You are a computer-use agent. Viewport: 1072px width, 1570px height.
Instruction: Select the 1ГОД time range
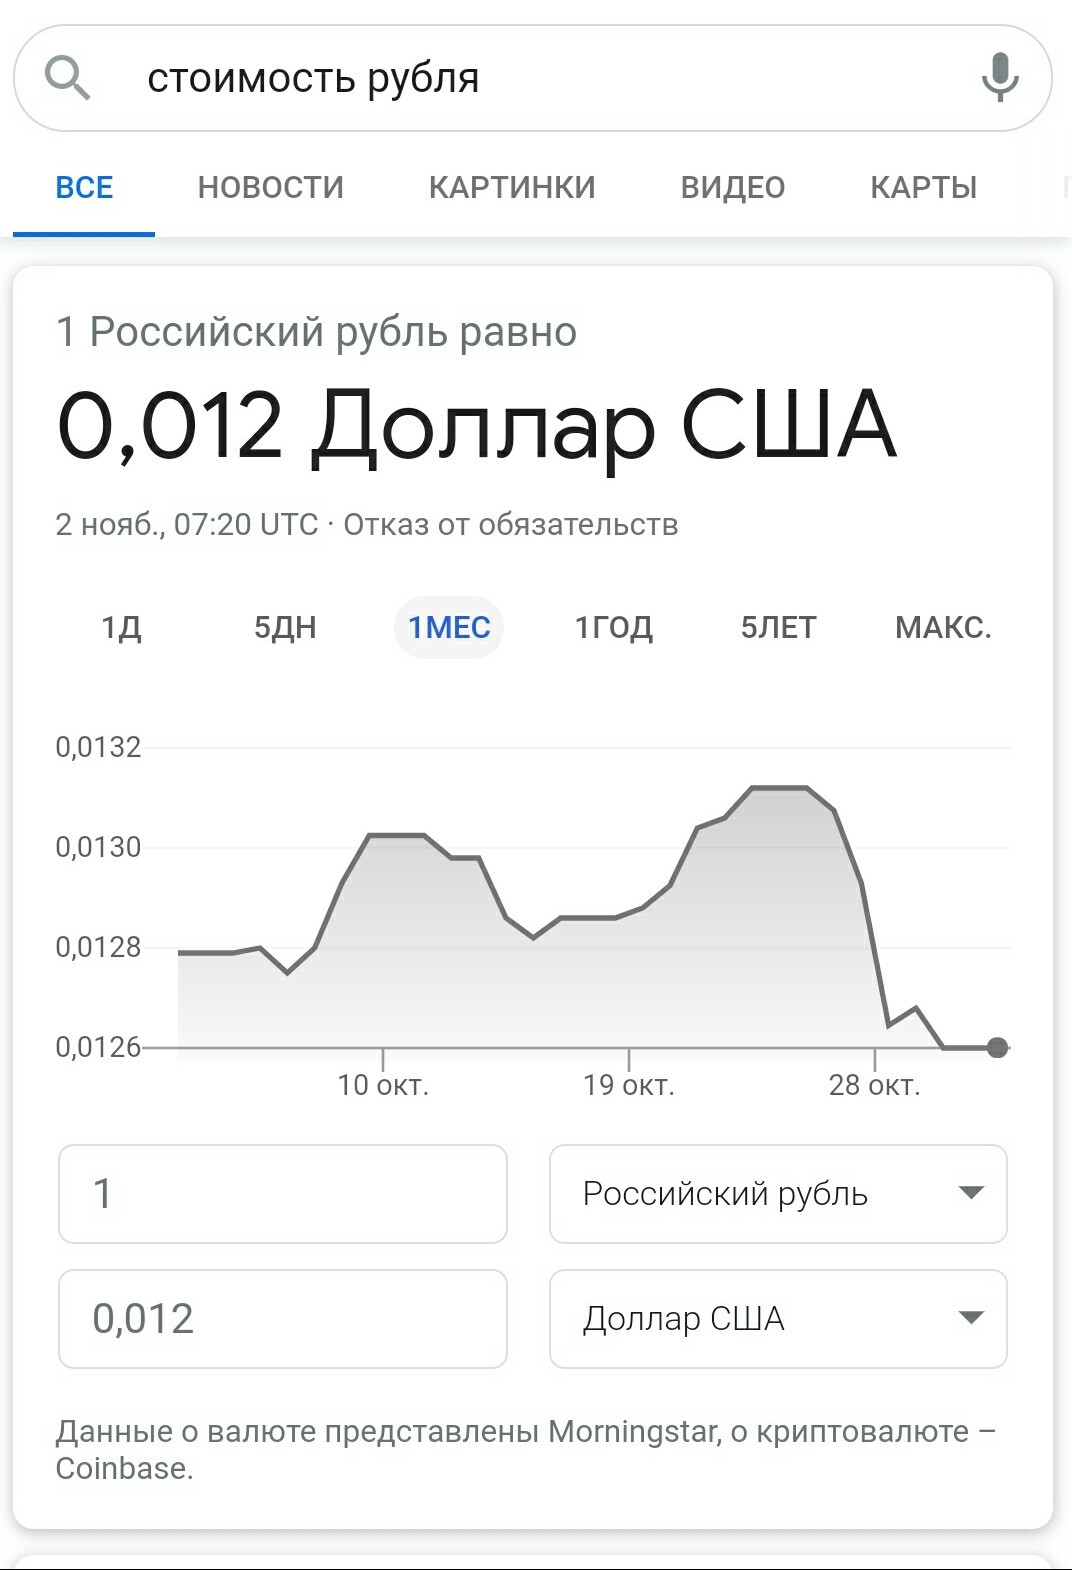pyautogui.click(x=613, y=627)
